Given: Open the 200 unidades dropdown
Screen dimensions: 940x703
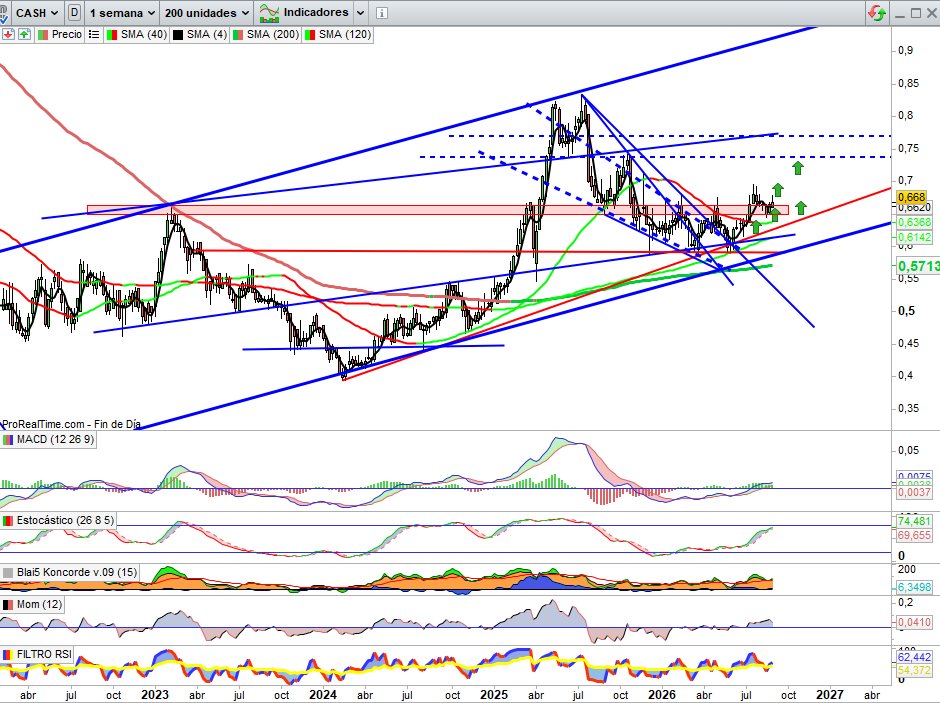Looking at the screenshot, I should point(207,13).
